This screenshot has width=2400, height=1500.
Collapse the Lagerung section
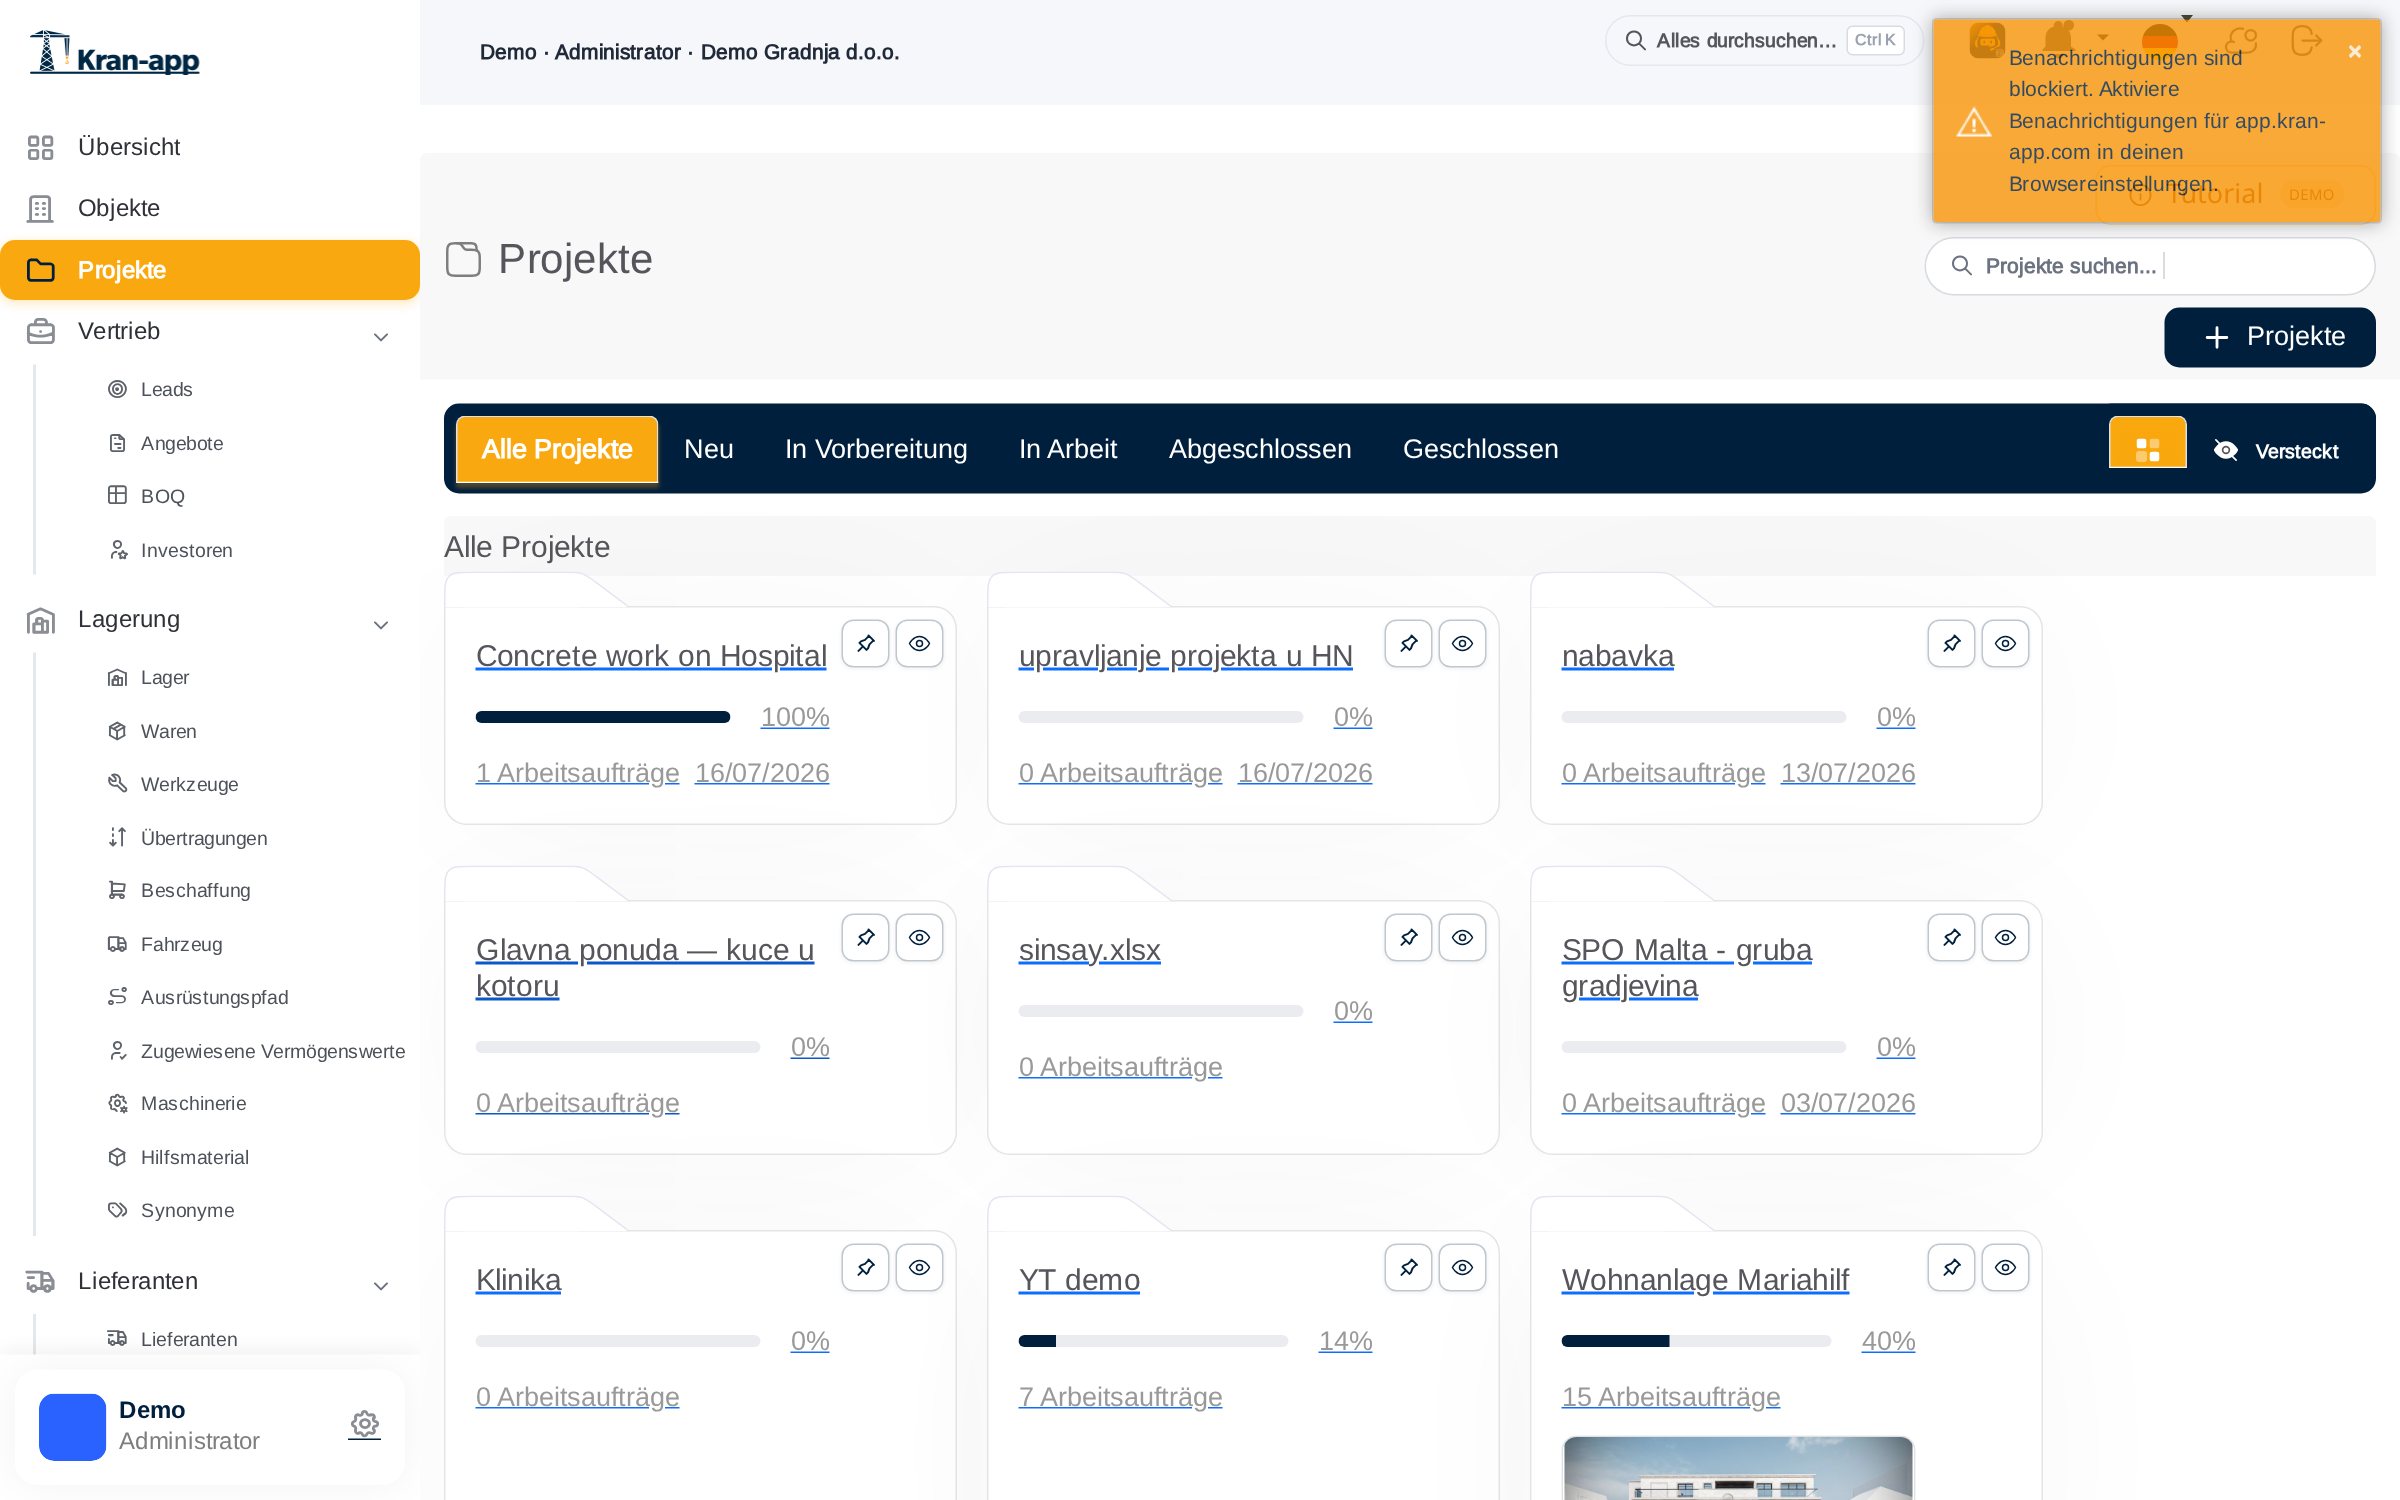381,624
